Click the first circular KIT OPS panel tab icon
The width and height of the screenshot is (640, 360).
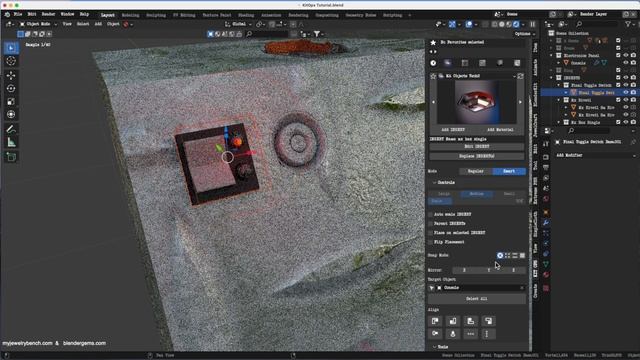point(433,63)
